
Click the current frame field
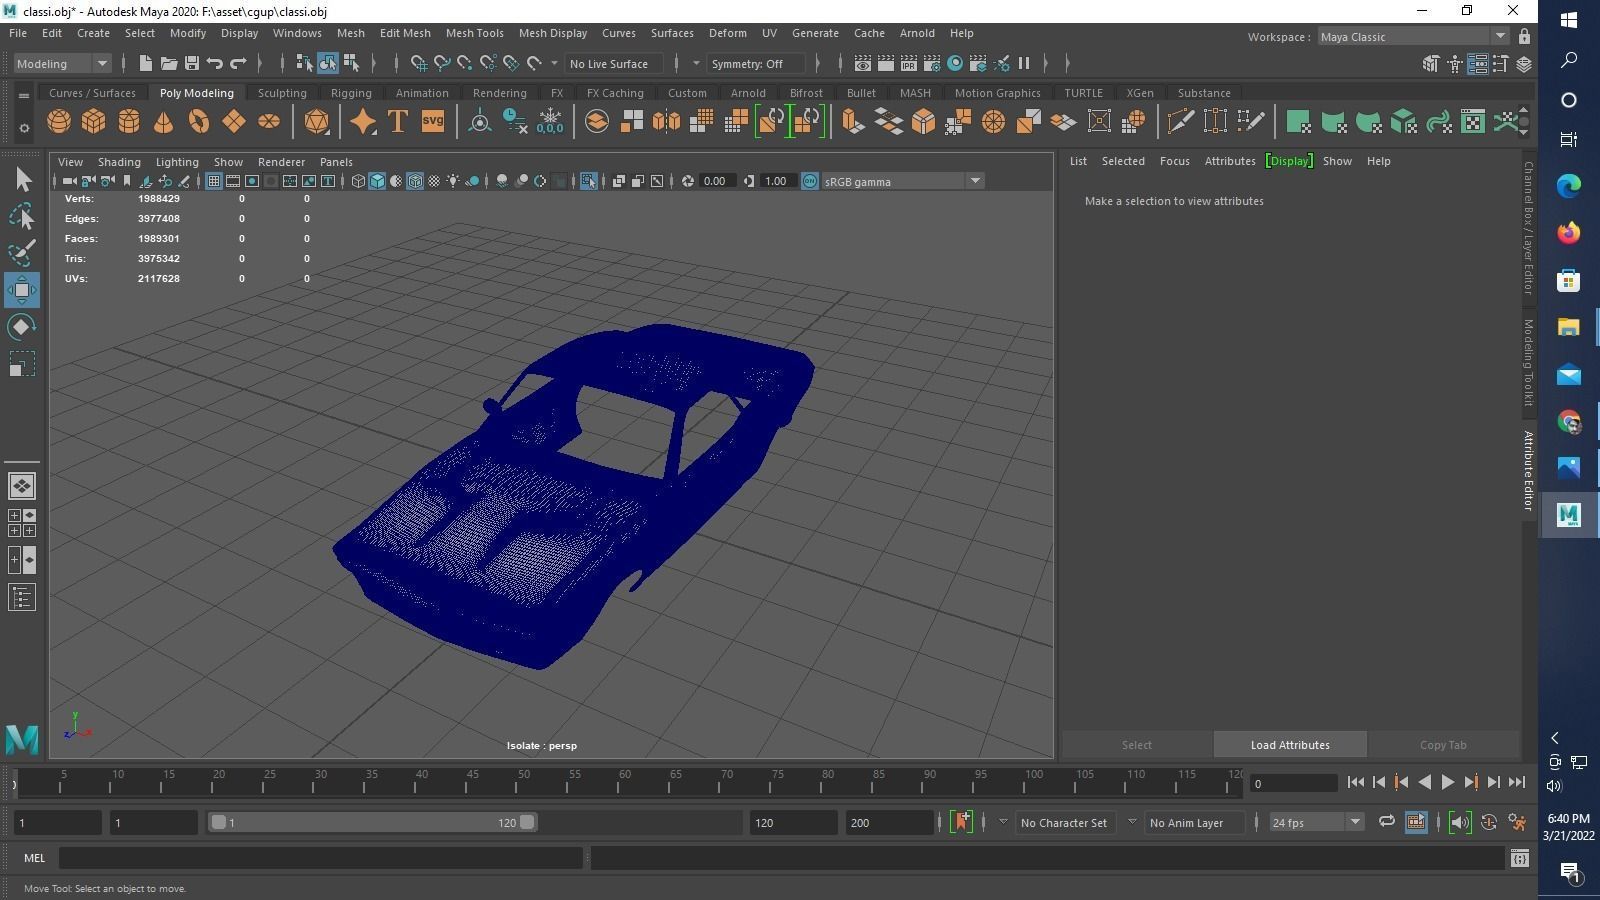click(1295, 783)
